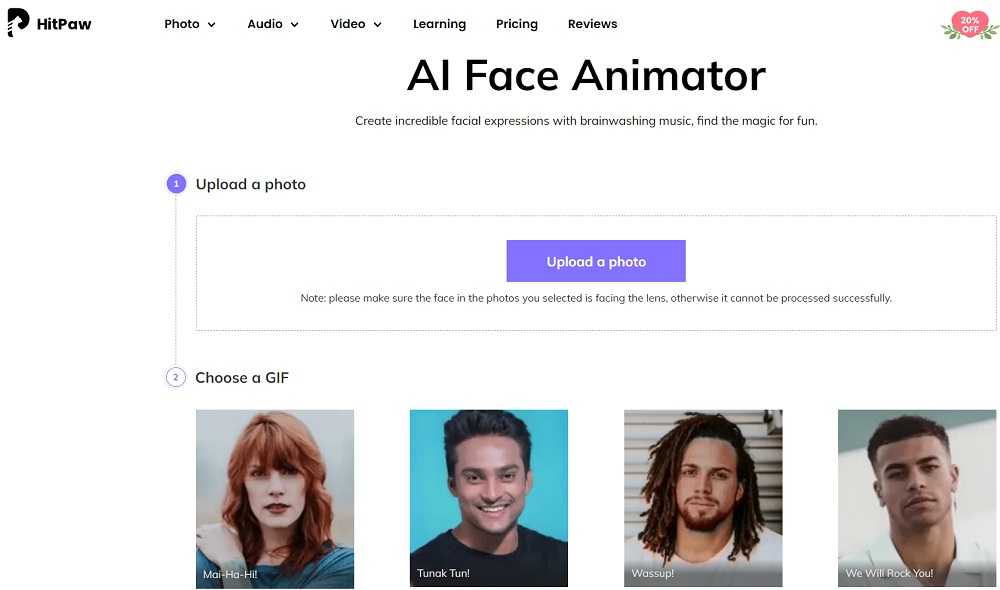Open the Learning menu item
Viewport: 1000px width, 590px height.
(x=439, y=24)
